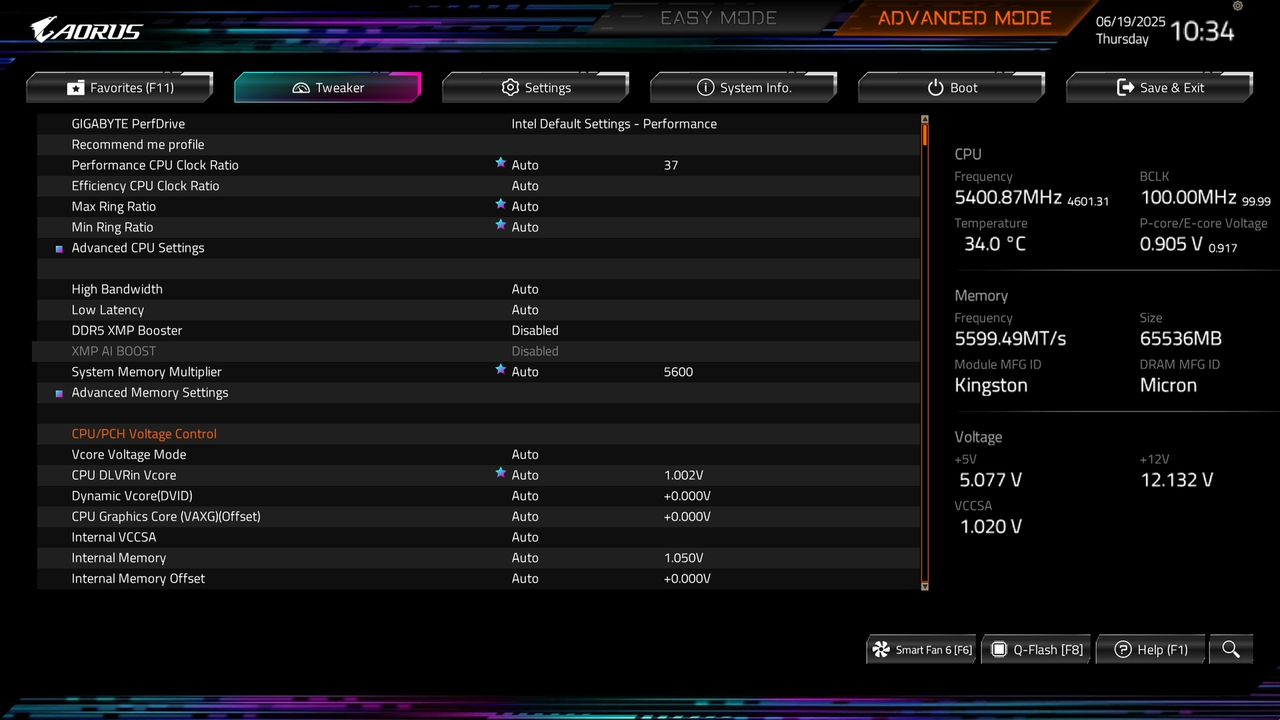Click the Memory Frequency 5599.49MT/s reading
The image size is (1280, 720).
[x=1010, y=338]
